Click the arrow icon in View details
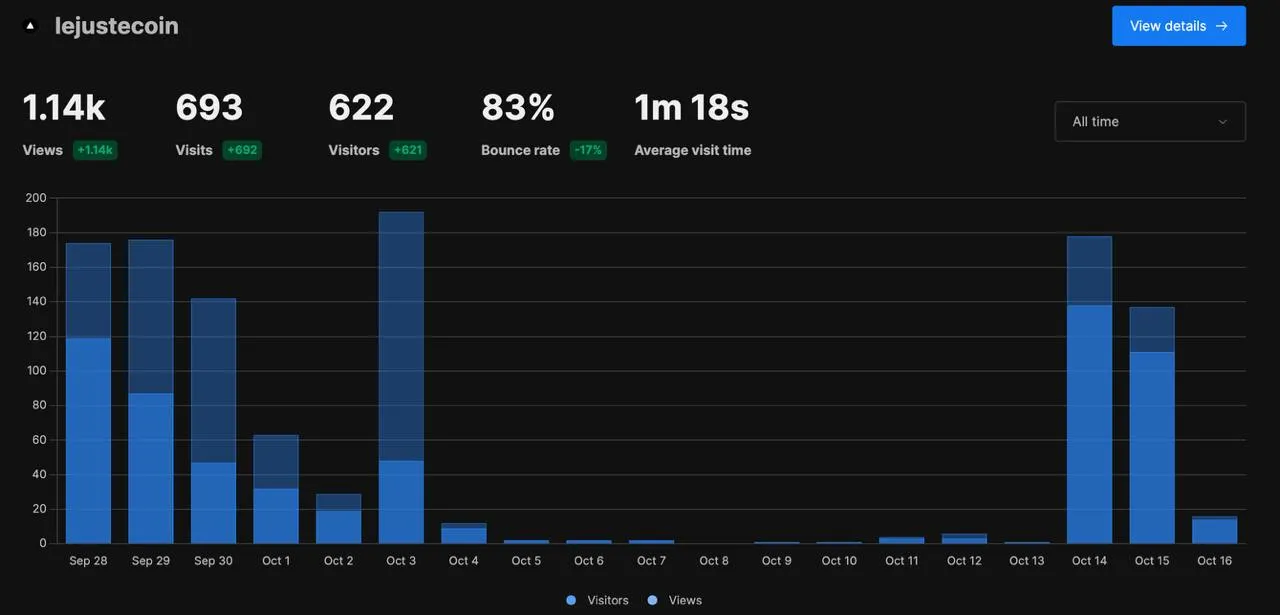Image resolution: width=1280 pixels, height=615 pixels. click(x=1221, y=26)
